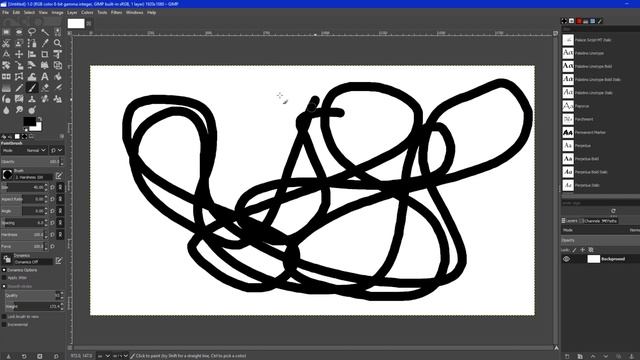The width and height of the screenshot is (640, 360).
Task: Select the Ink tool
Action: pos(6,99)
